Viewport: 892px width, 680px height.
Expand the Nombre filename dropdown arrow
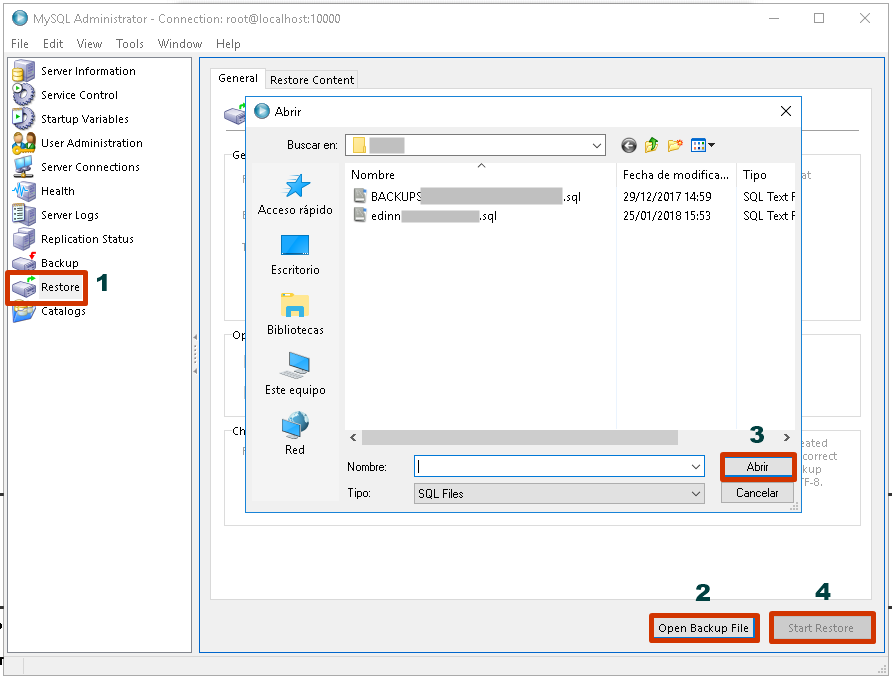coord(696,467)
